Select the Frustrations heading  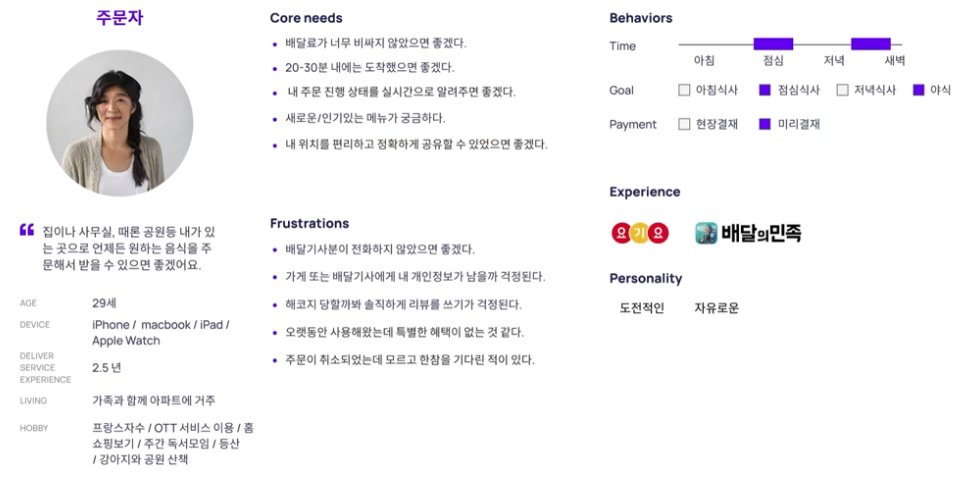(309, 223)
